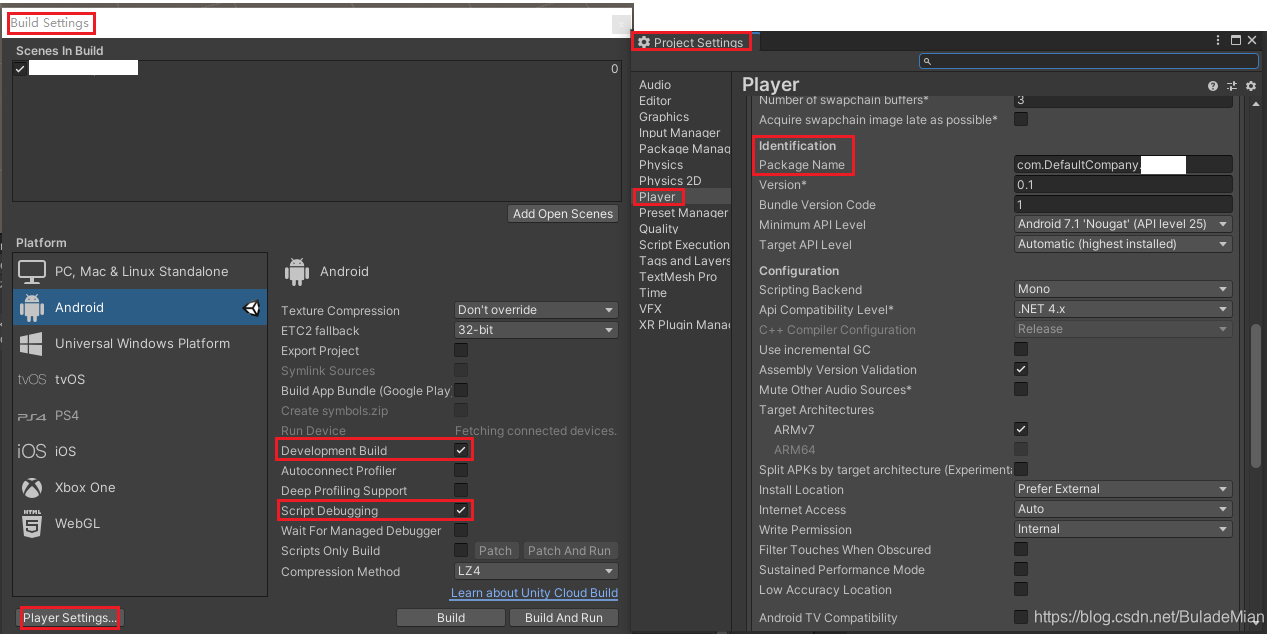Click the Player preset selector icon
This screenshot has width=1274, height=636.
(1232, 86)
